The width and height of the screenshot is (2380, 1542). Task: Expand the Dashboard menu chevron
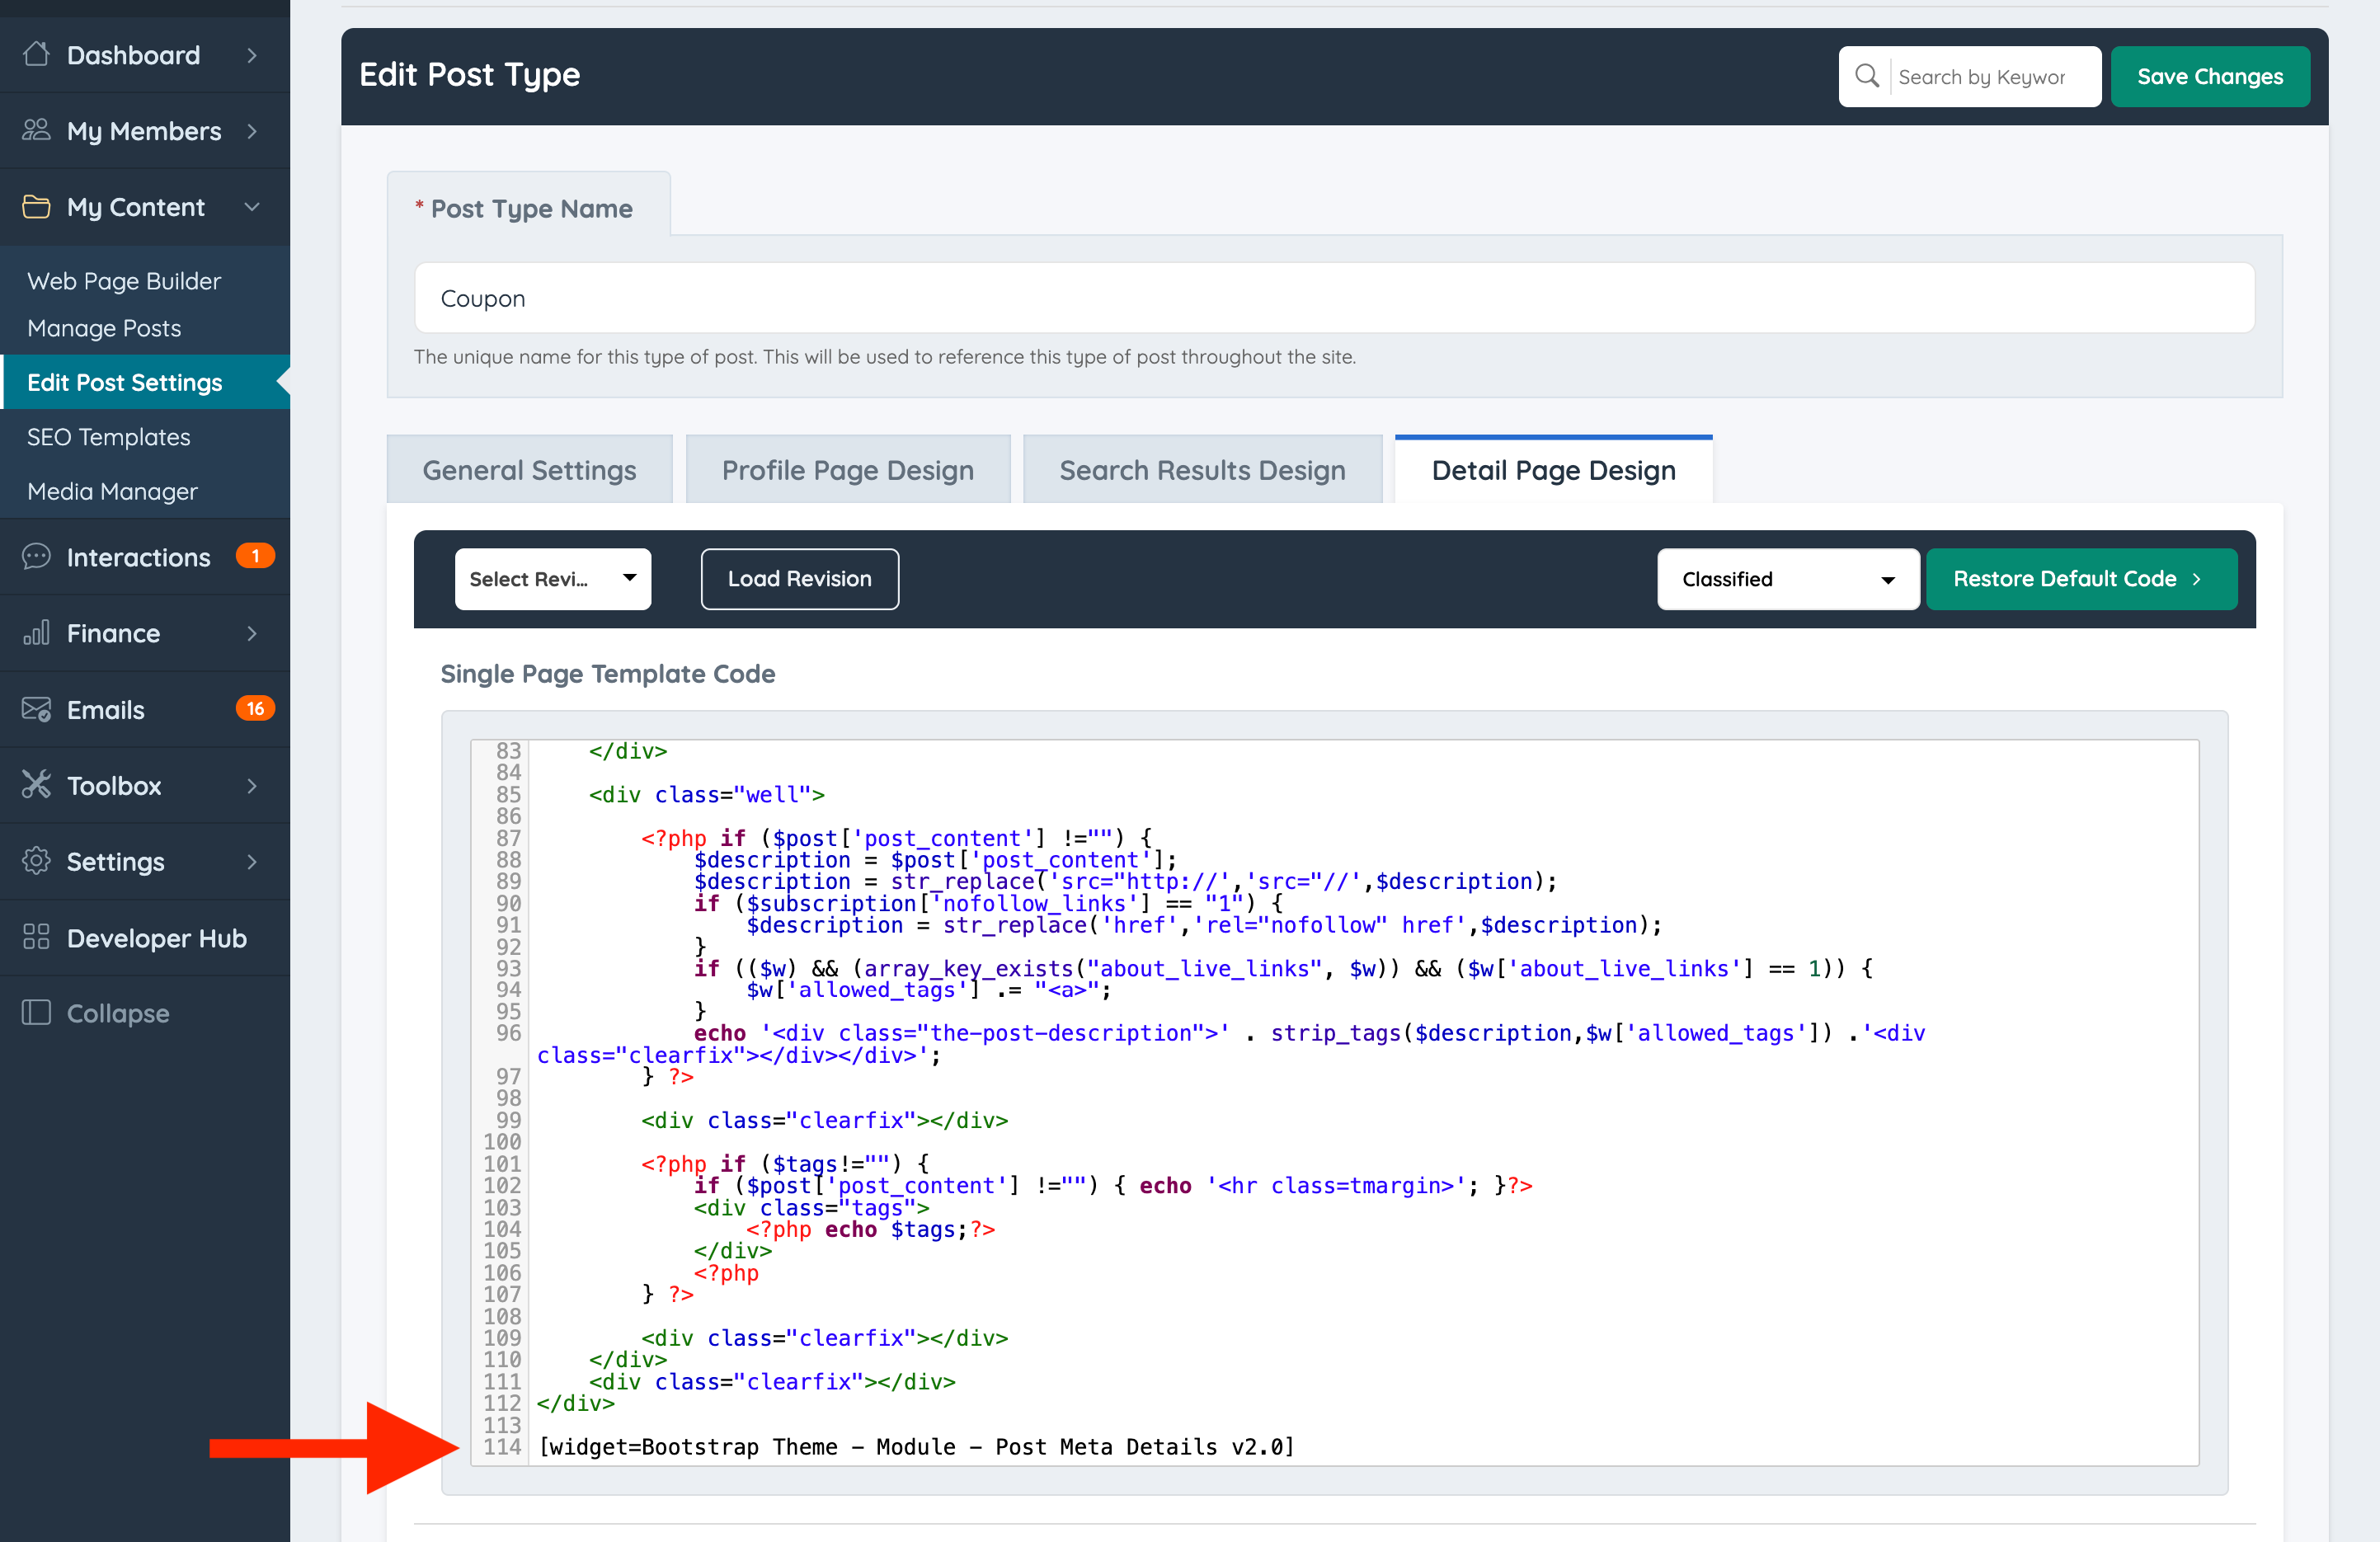[252, 55]
